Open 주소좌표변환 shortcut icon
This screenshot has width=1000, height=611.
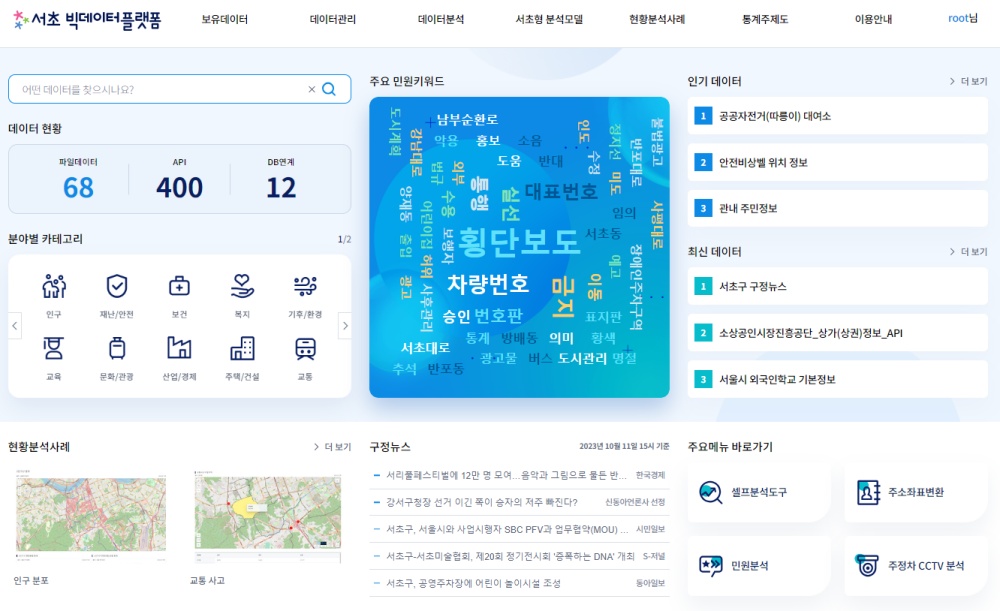pos(868,492)
